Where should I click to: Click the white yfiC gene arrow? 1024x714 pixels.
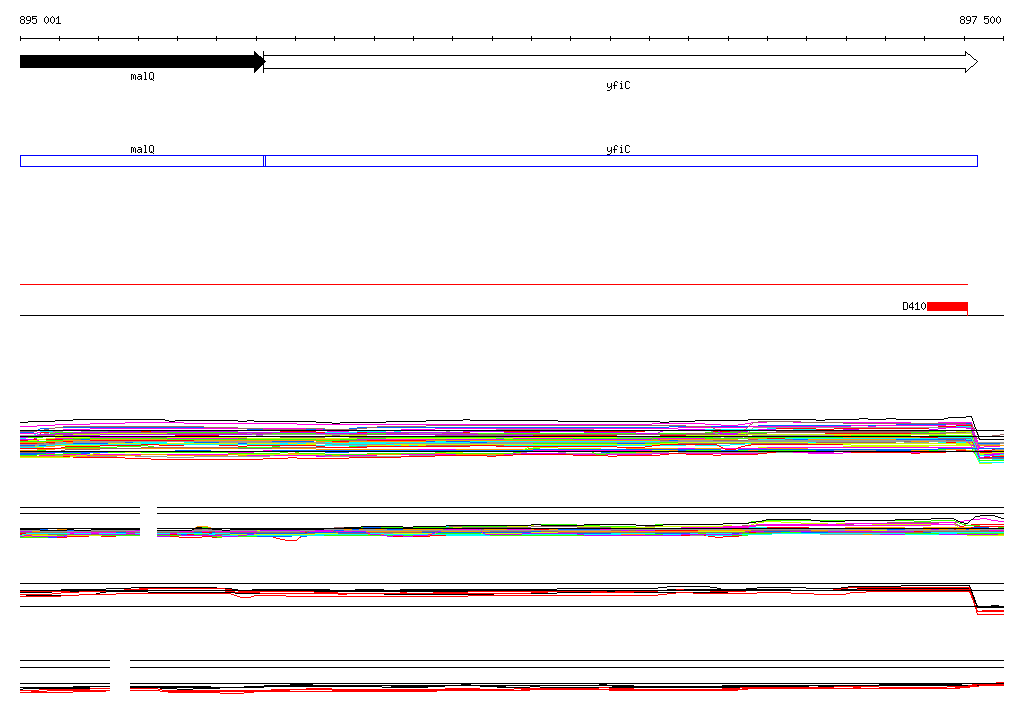click(620, 62)
